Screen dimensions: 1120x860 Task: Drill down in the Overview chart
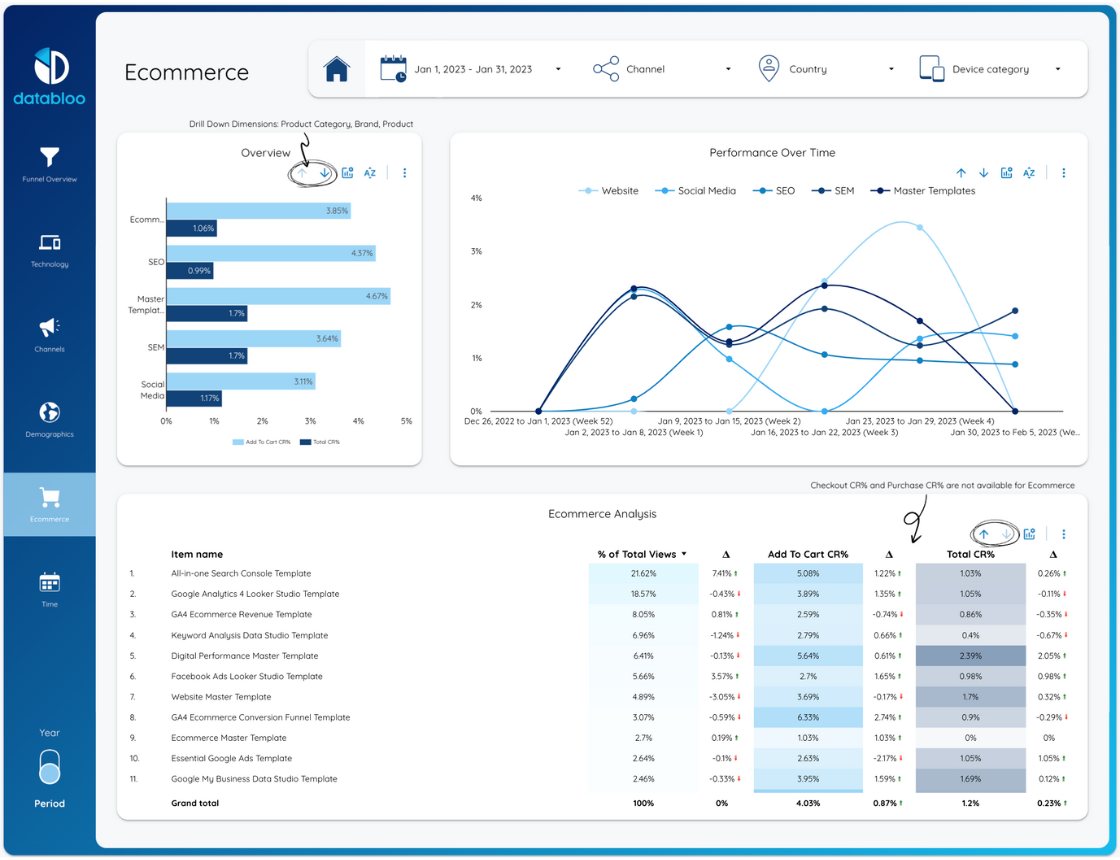(x=324, y=173)
